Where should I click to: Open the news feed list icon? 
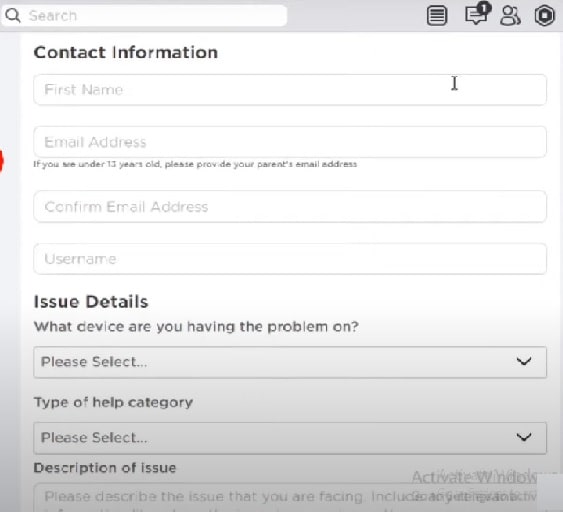click(437, 16)
